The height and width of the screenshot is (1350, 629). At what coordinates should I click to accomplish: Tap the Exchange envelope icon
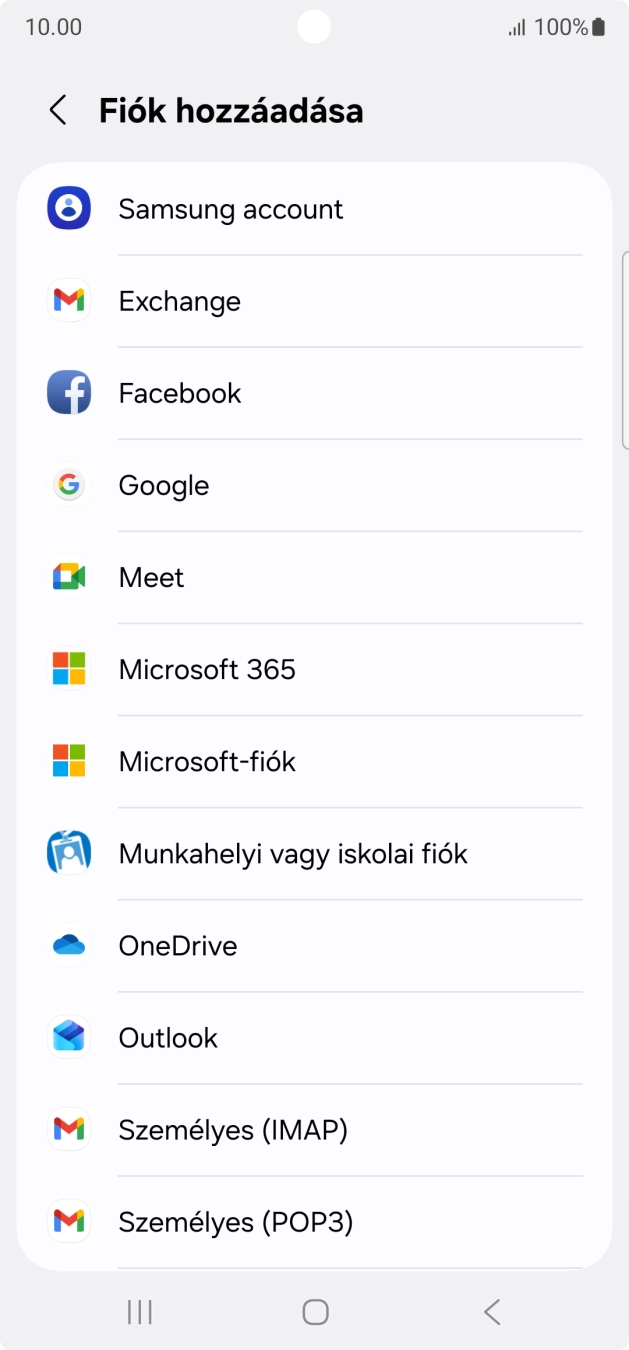click(x=68, y=301)
